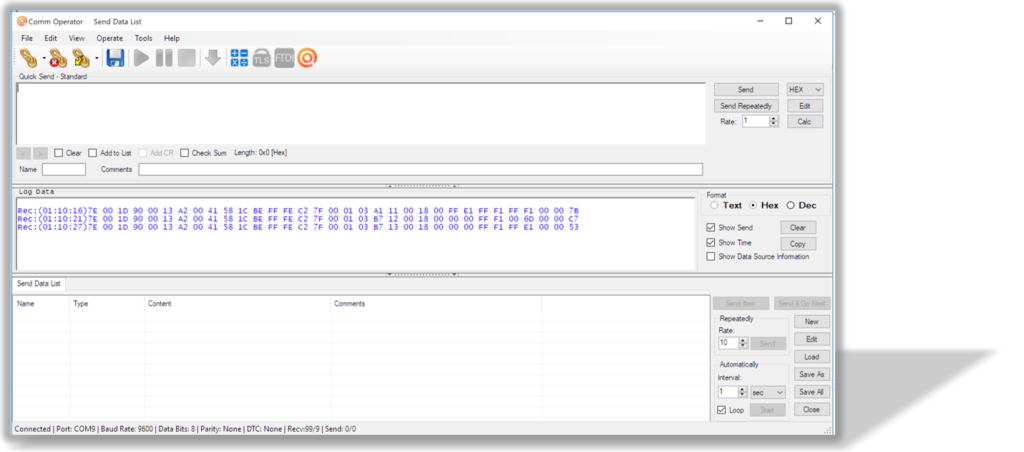Screen dimensions: 1024x452
Task: Open the Tools menu
Action: (144, 38)
